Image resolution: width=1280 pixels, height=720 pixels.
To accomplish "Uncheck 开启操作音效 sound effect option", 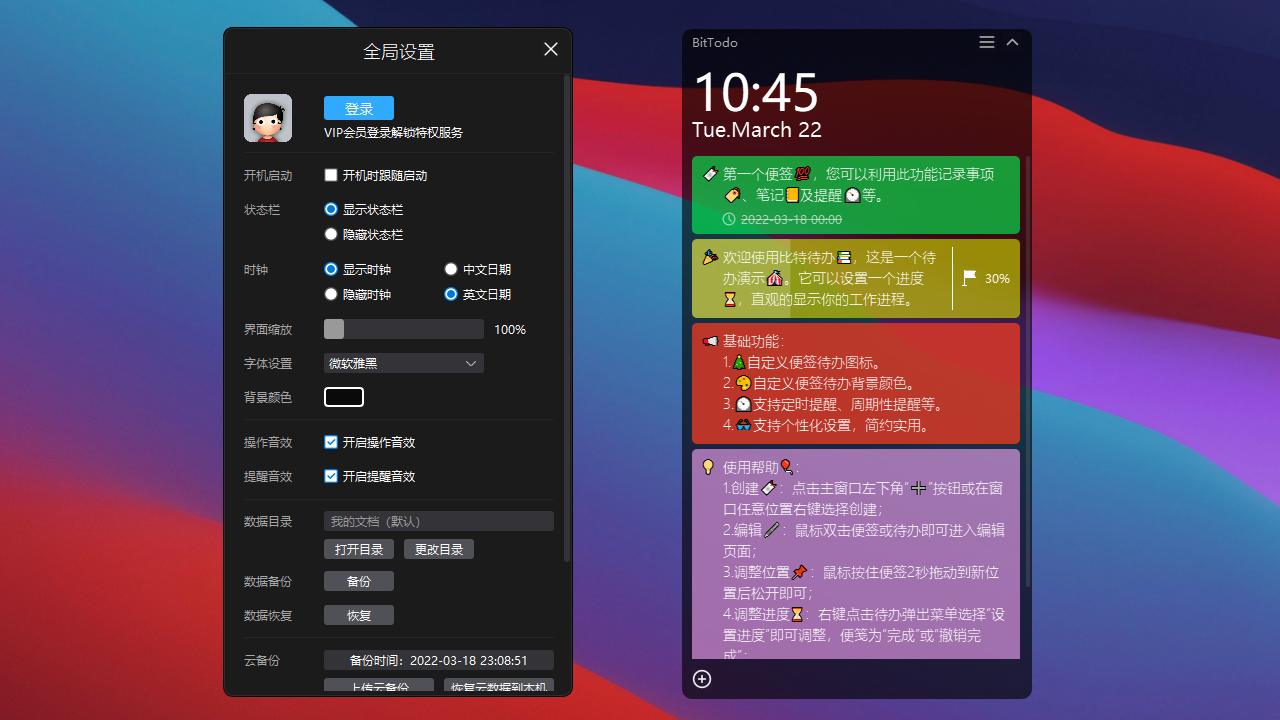I will [330, 442].
